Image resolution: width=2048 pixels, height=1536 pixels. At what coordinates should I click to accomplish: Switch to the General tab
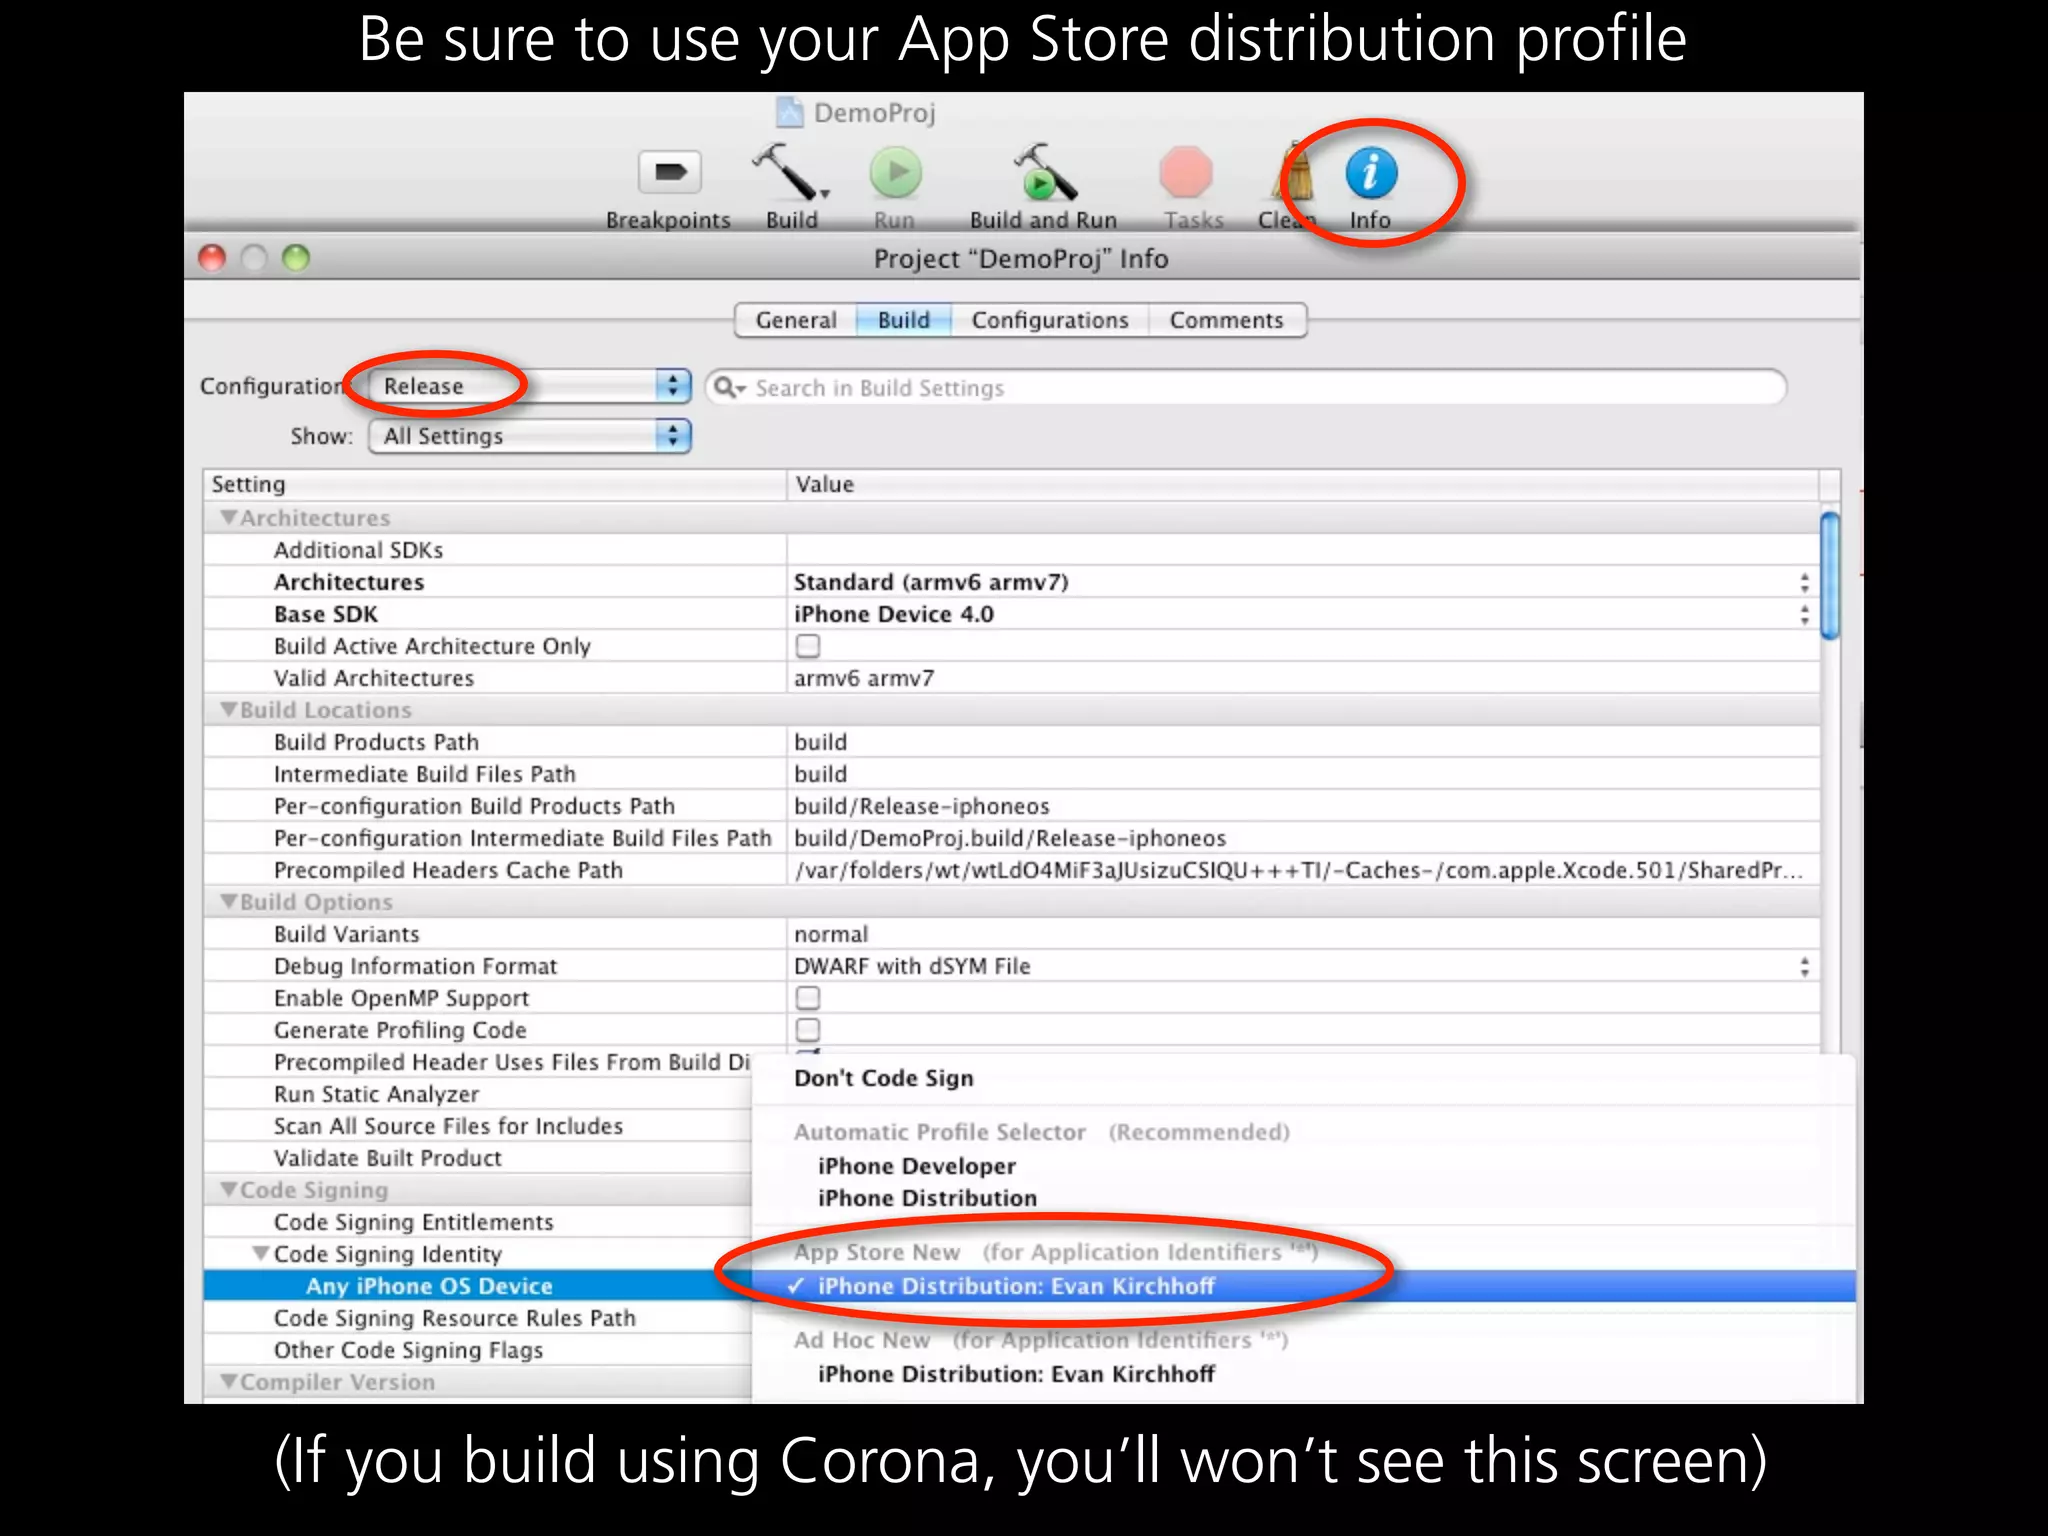pyautogui.click(x=796, y=320)
